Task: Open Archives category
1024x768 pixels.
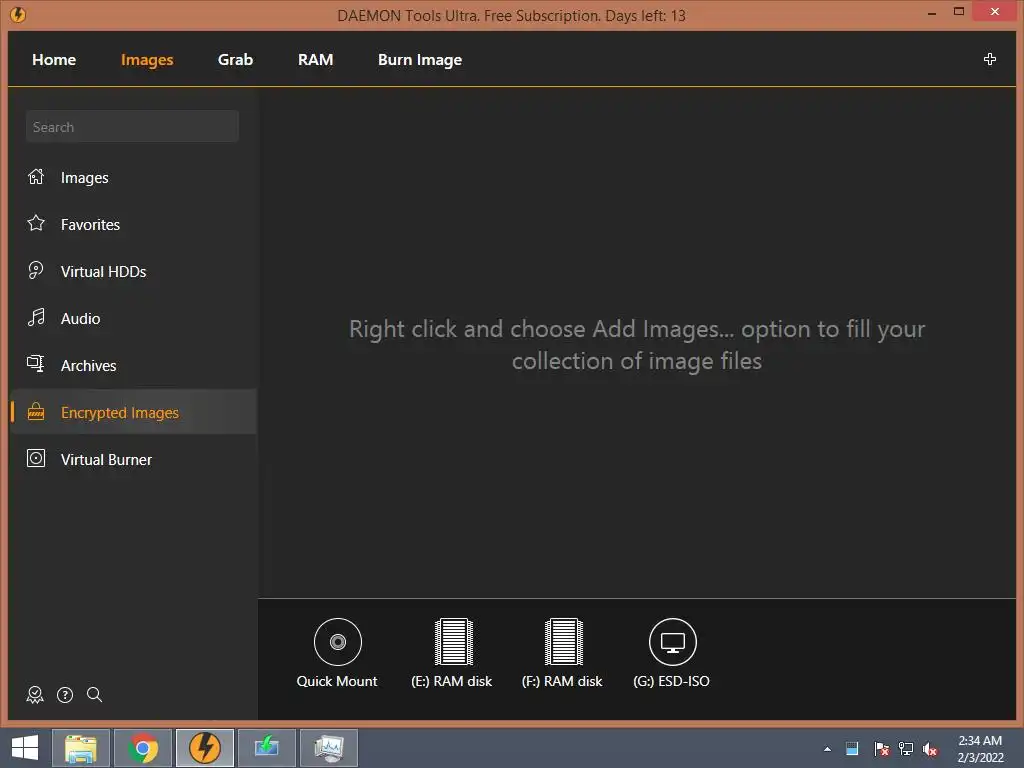Action: (x=88, y=366)
